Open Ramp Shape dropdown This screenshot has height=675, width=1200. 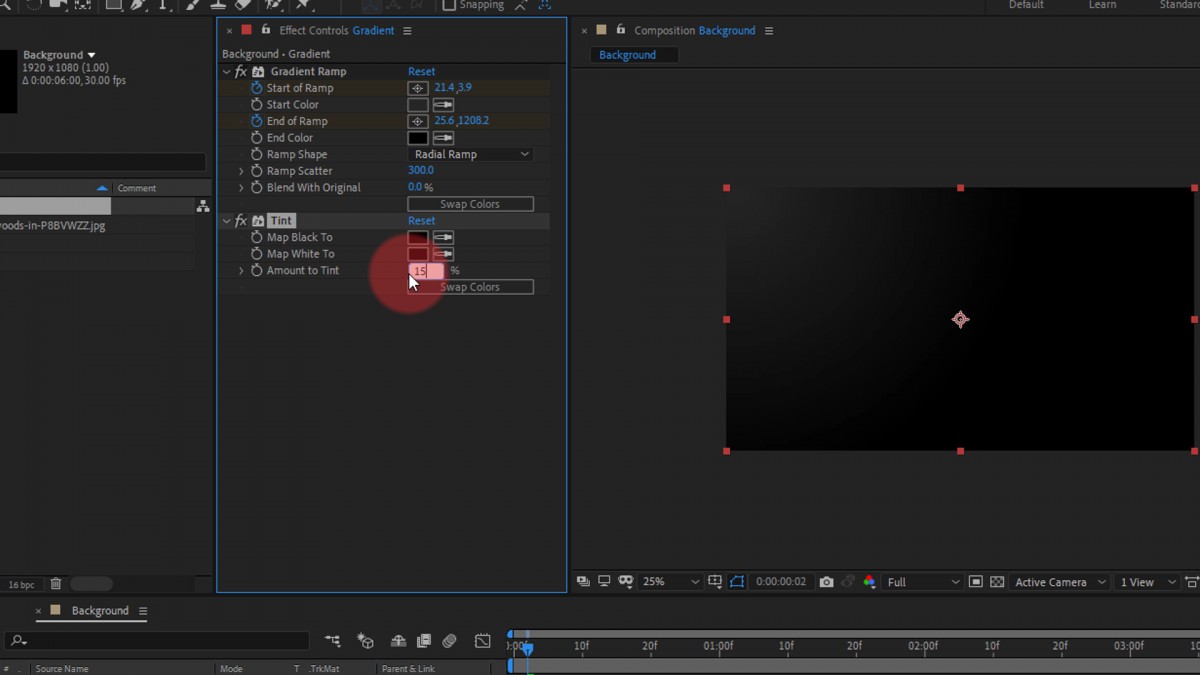click(470, 154)
